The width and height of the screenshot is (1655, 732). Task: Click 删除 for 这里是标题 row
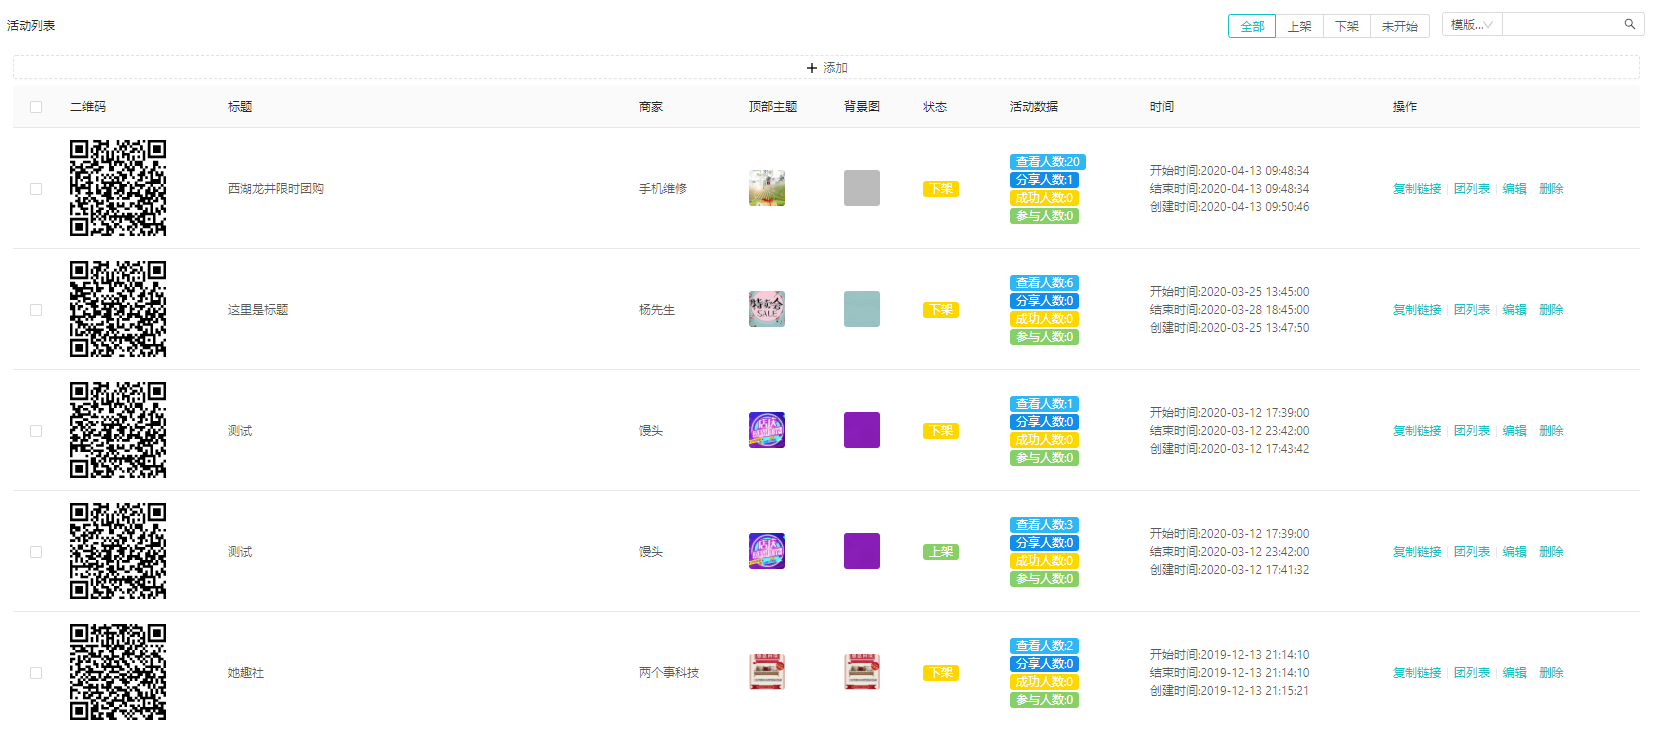click(x=1551, y=310)
